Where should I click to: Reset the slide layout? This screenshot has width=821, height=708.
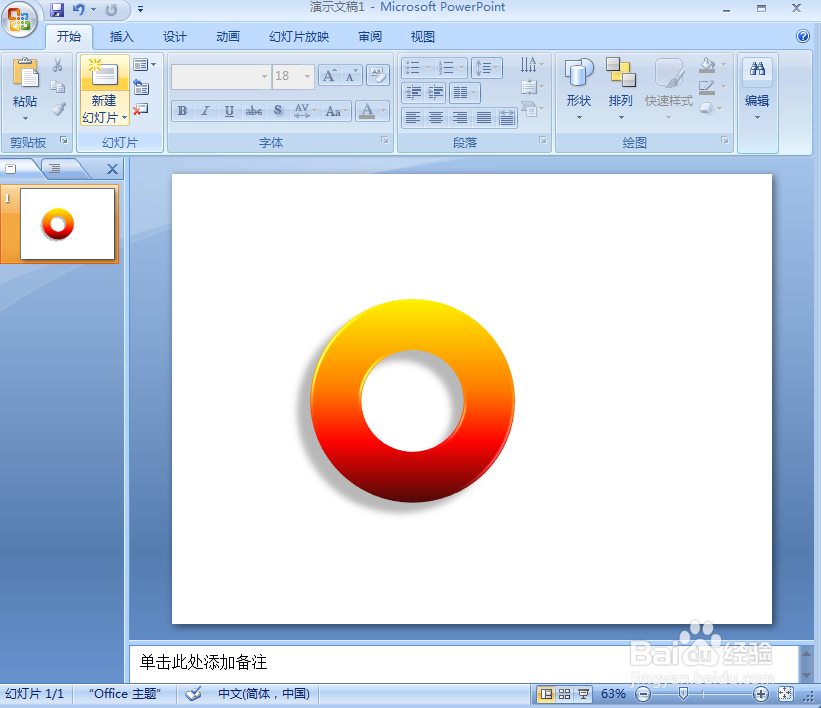point(141,87)
